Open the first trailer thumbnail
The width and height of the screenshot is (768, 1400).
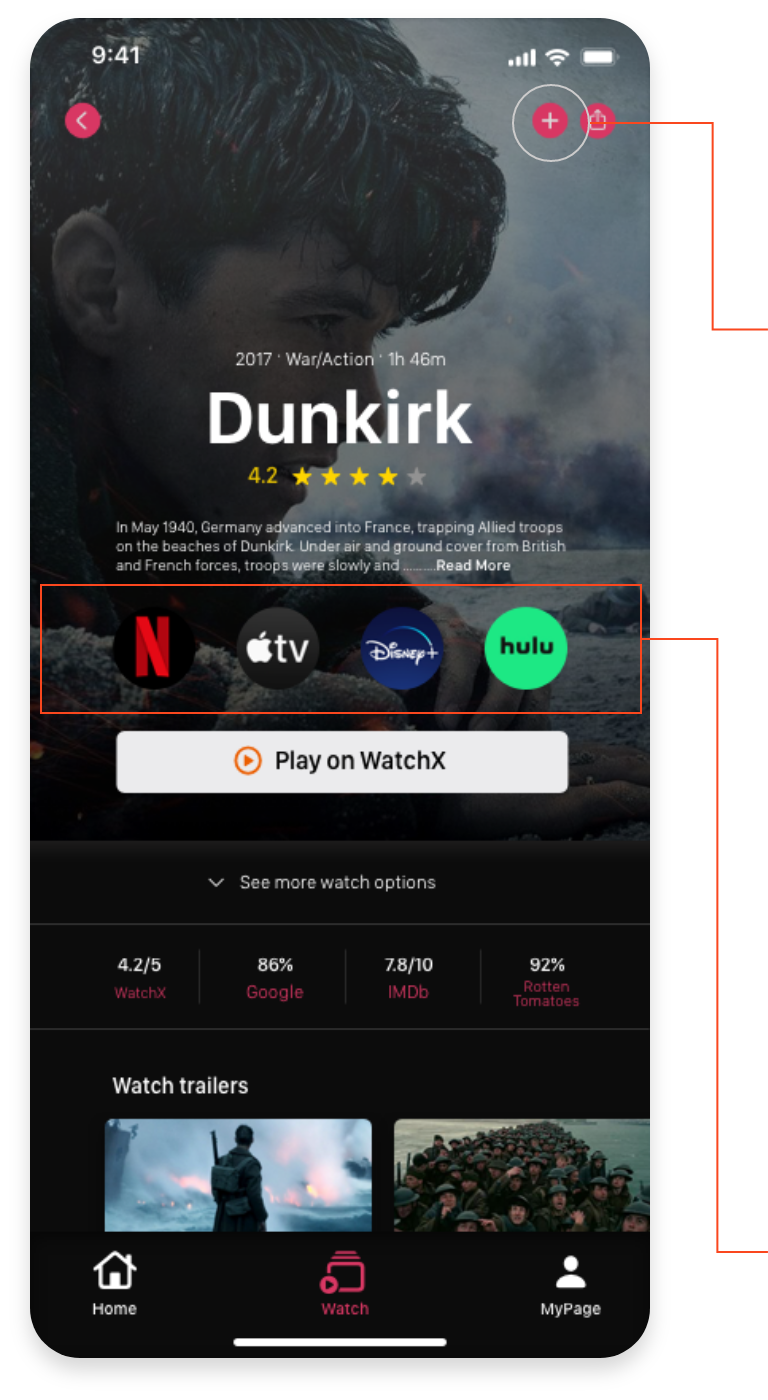click(239, 1175)
